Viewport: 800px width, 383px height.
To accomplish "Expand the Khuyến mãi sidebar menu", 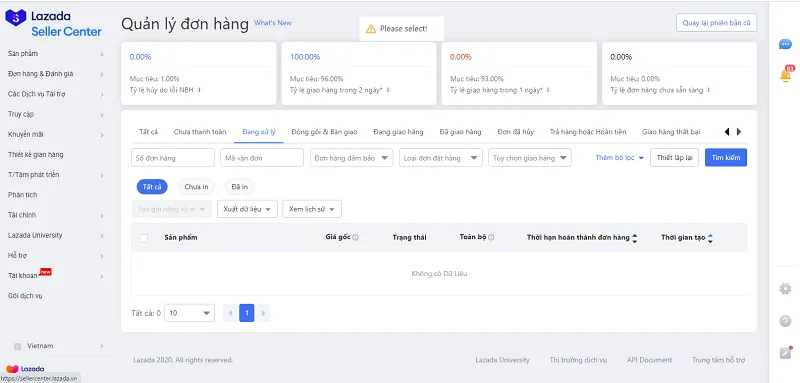I will [56, 135].
